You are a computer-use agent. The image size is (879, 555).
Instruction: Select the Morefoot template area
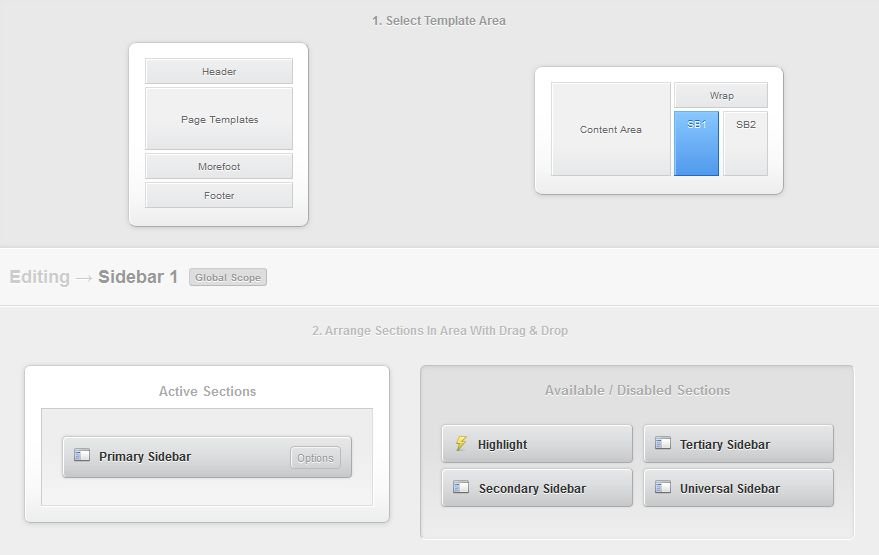tap(219, 167)
